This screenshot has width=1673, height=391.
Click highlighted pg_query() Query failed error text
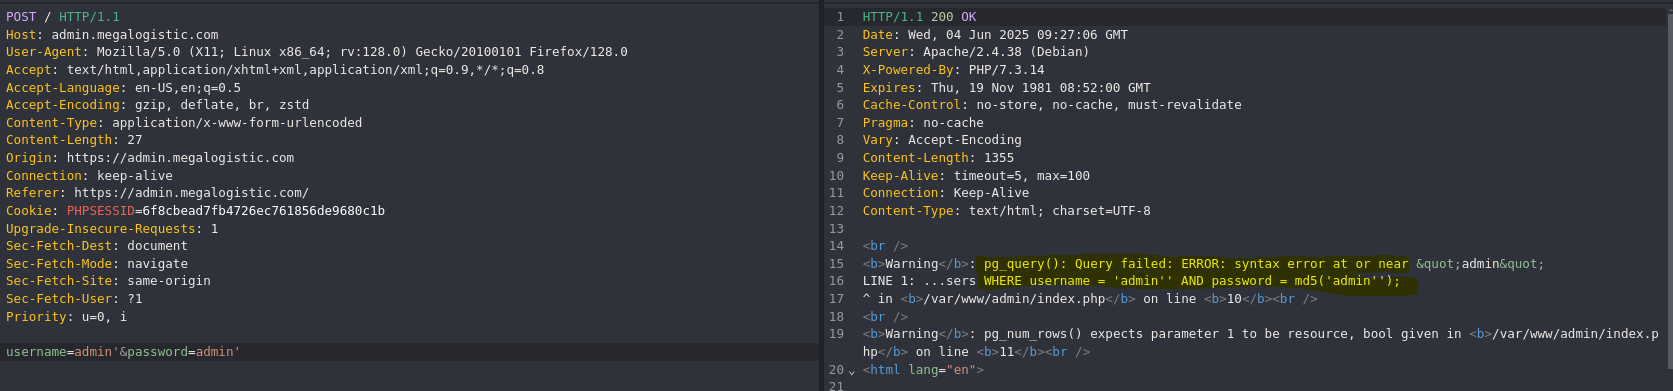point(1196,264)
